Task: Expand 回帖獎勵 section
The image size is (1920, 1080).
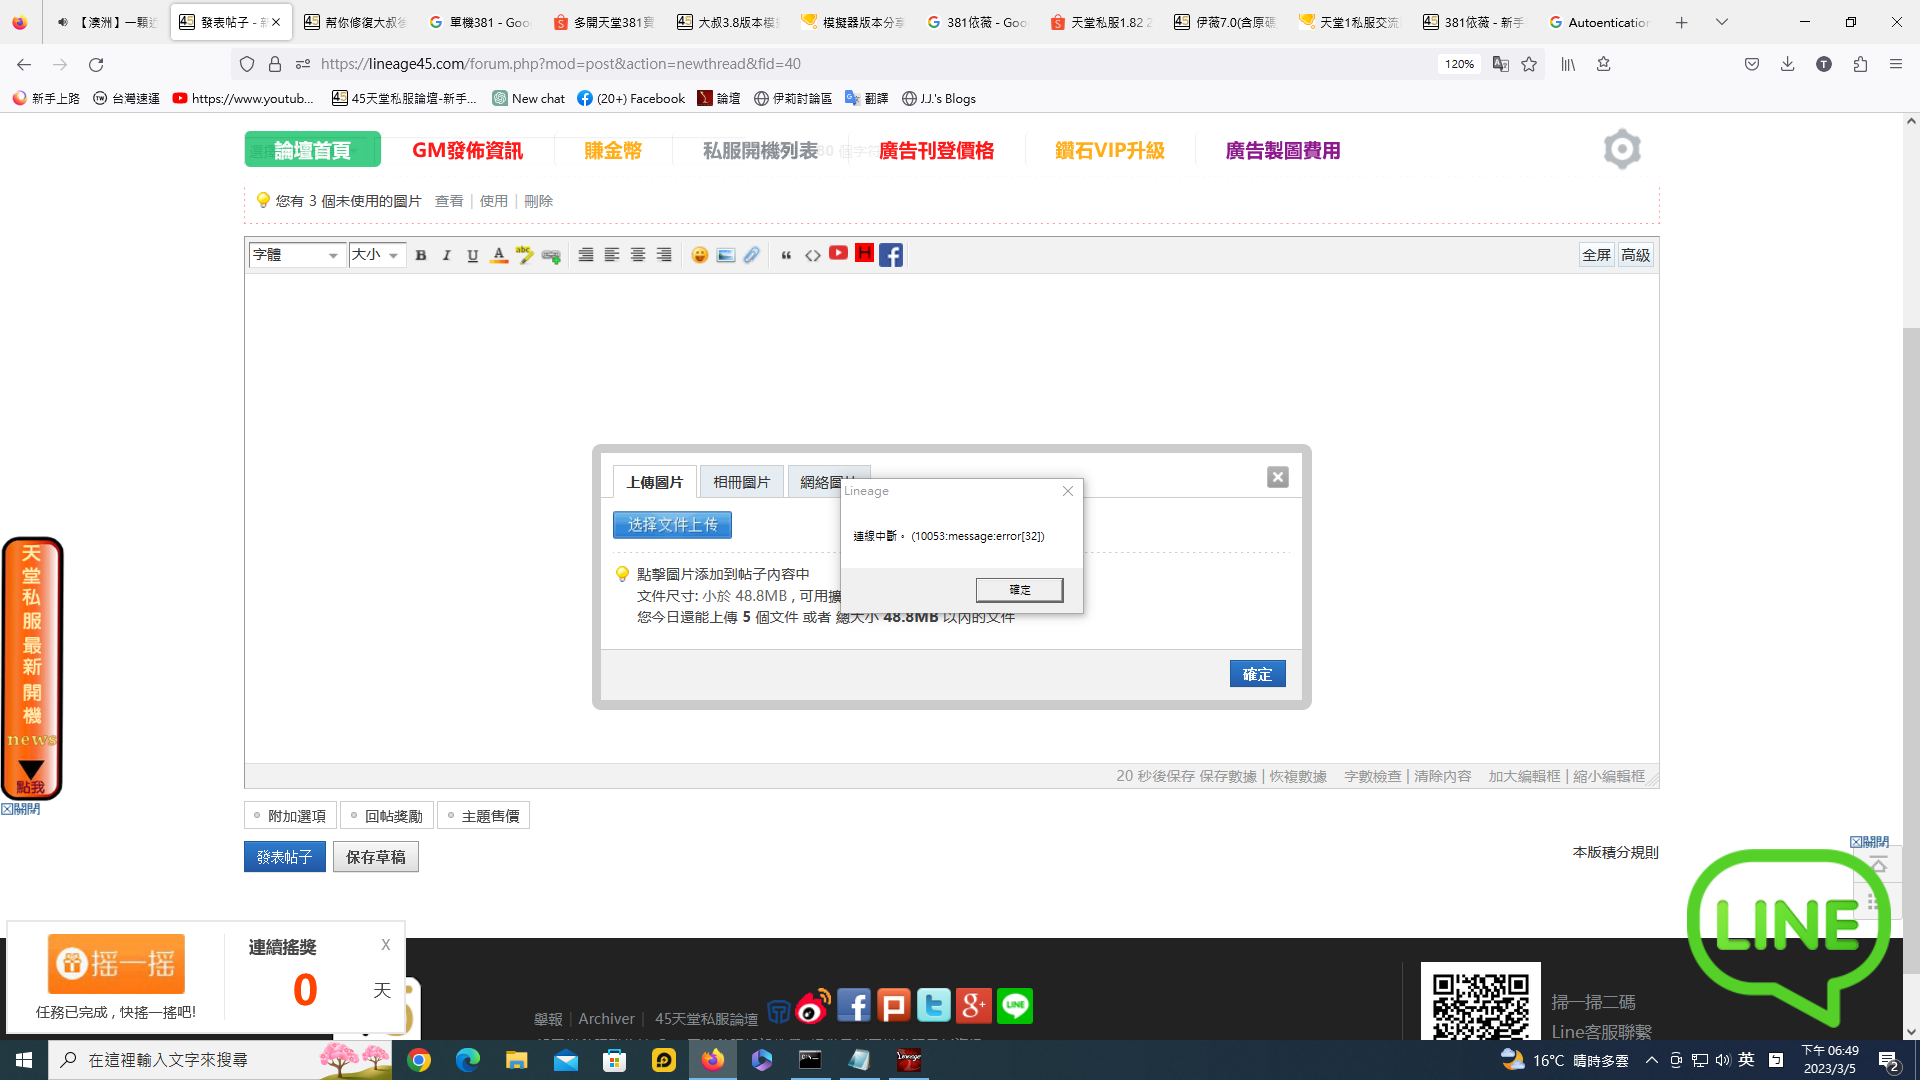Action: [x=387, y=816]
